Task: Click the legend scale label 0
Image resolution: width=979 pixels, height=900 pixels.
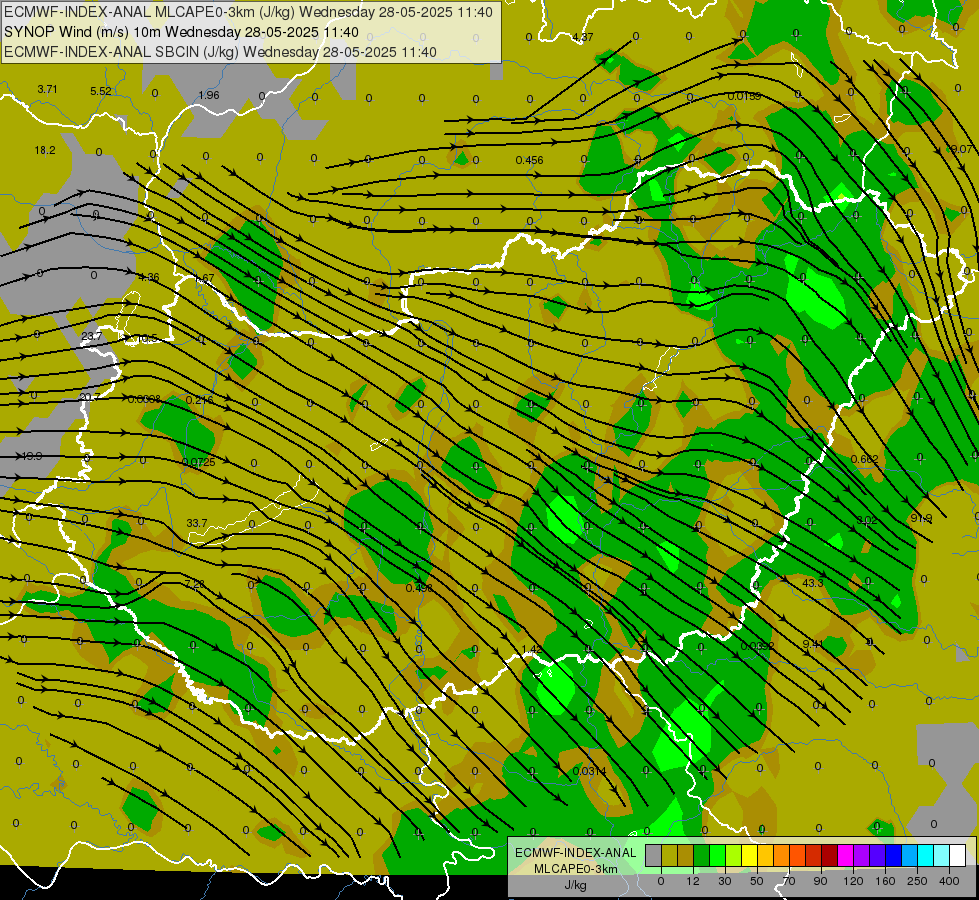Action: pyautogui.click(x=661, y=881)
